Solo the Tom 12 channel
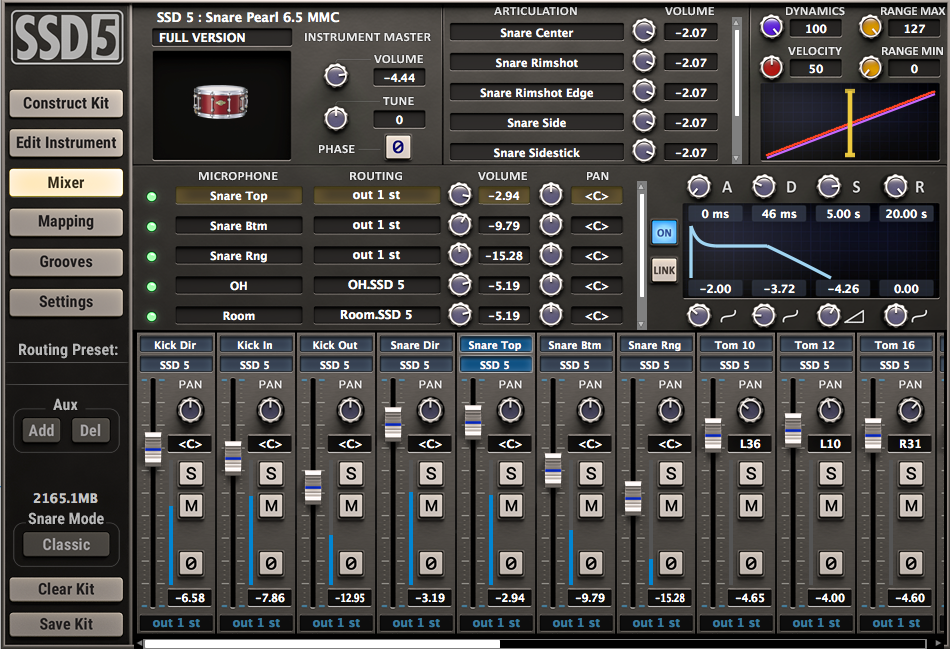The width and height of the screenshot is (950, 649). point(831,473)
